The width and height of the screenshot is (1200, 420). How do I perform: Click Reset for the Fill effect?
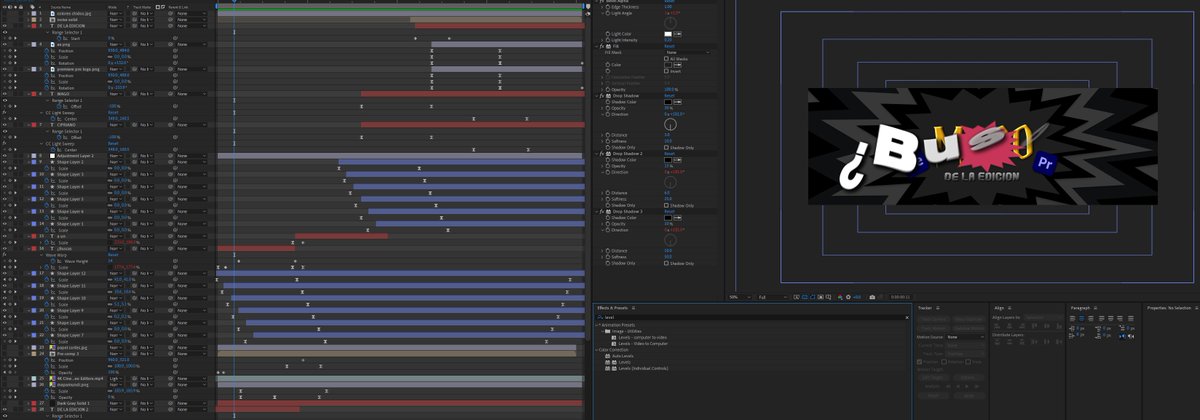[669, 46]
